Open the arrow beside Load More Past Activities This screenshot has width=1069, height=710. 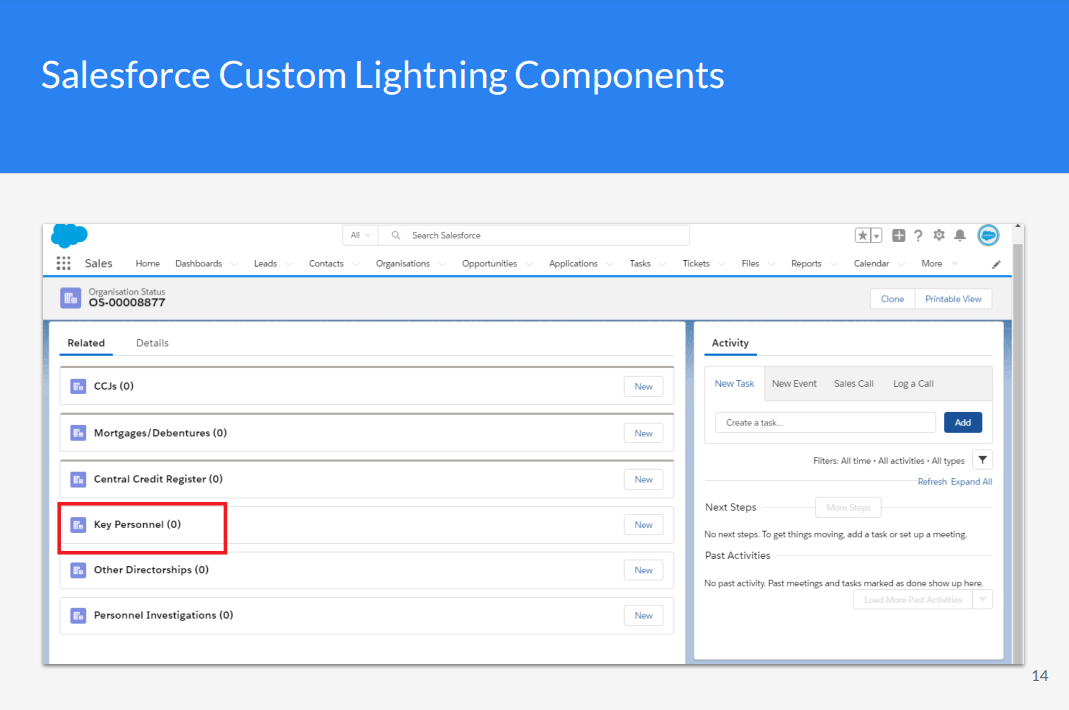click(982, 600)
